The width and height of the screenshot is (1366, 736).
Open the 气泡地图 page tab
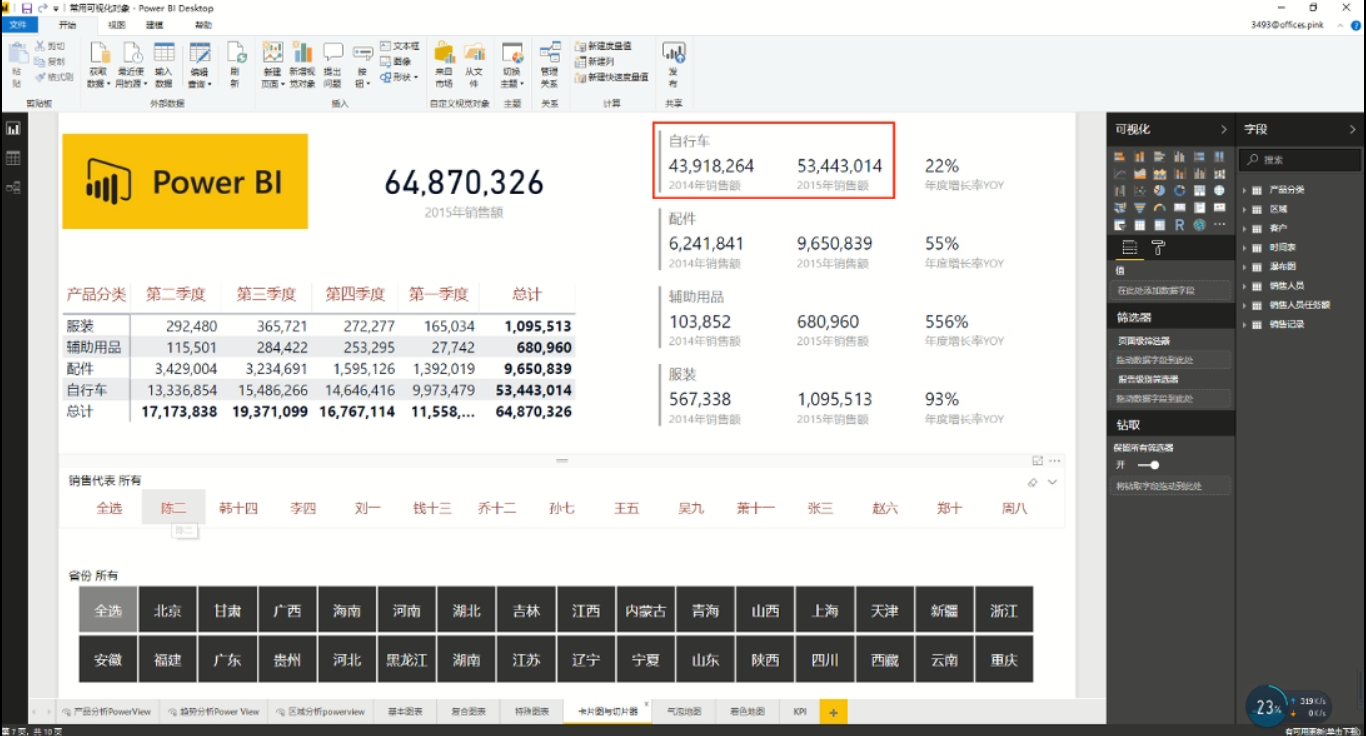[x=683, y=712]
